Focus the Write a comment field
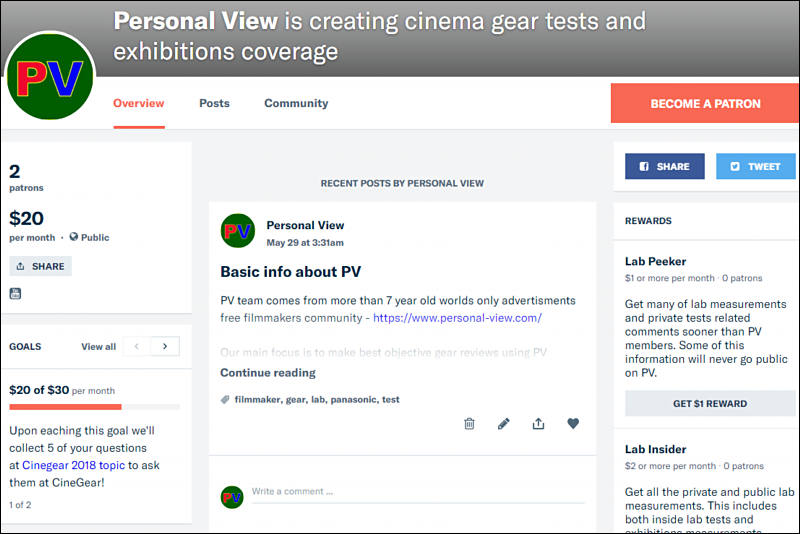Screen dimensions: 800x534 coord(418,493)
